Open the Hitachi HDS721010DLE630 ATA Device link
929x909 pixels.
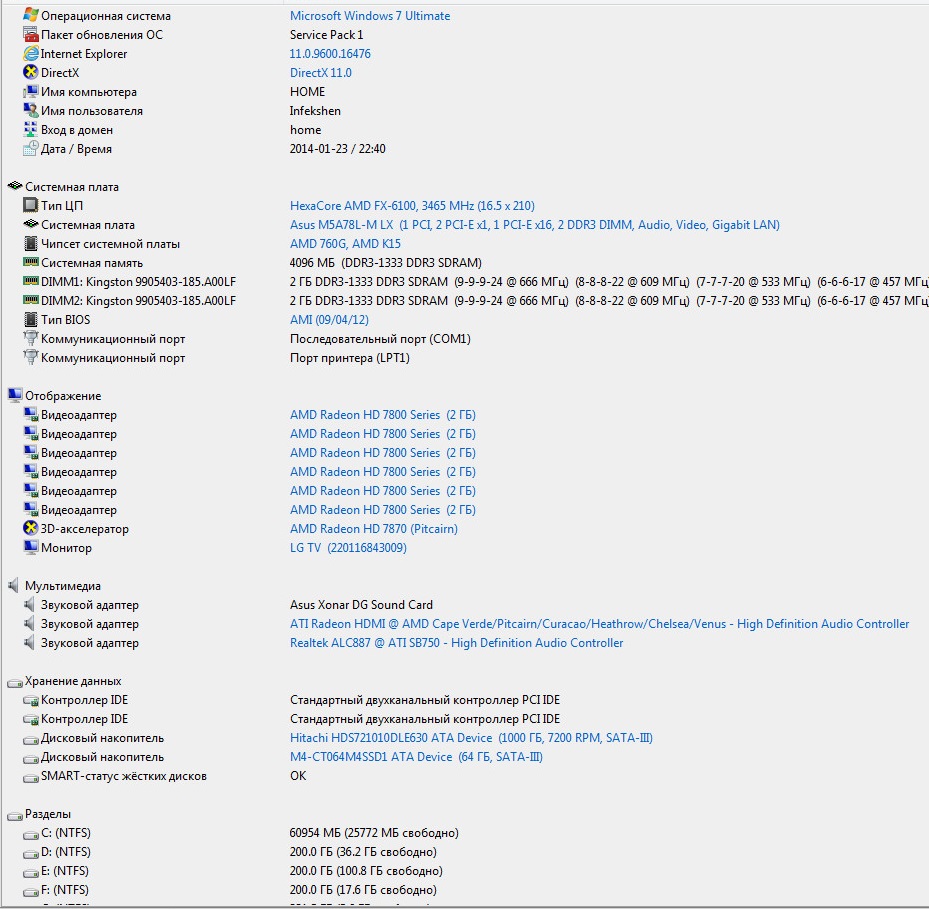tap(472, 738)
